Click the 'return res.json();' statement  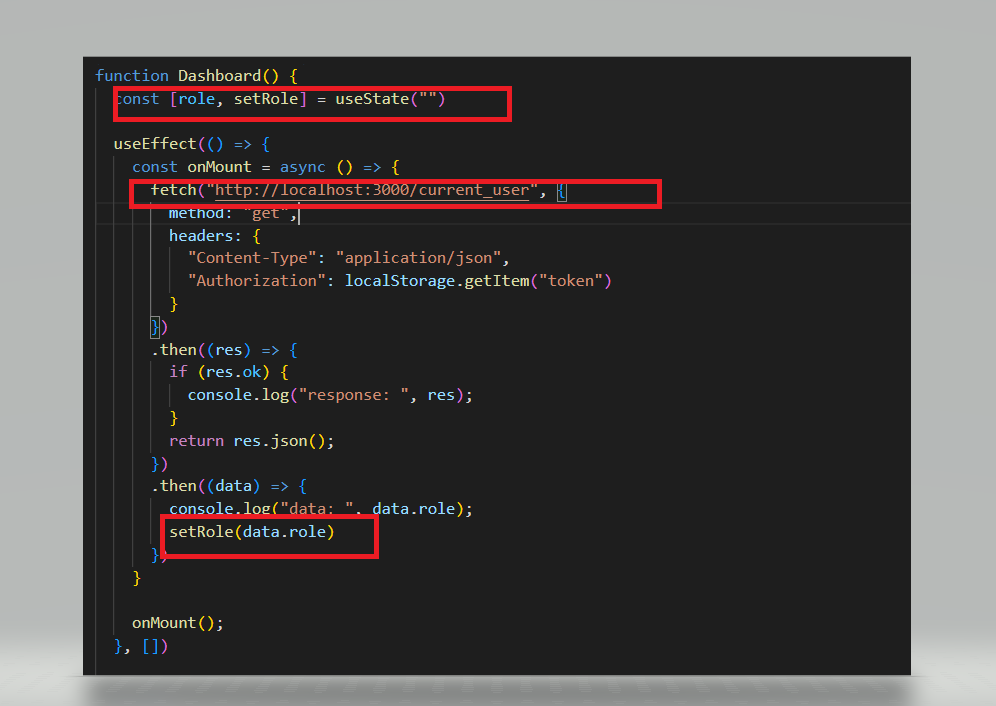[252, 441]
